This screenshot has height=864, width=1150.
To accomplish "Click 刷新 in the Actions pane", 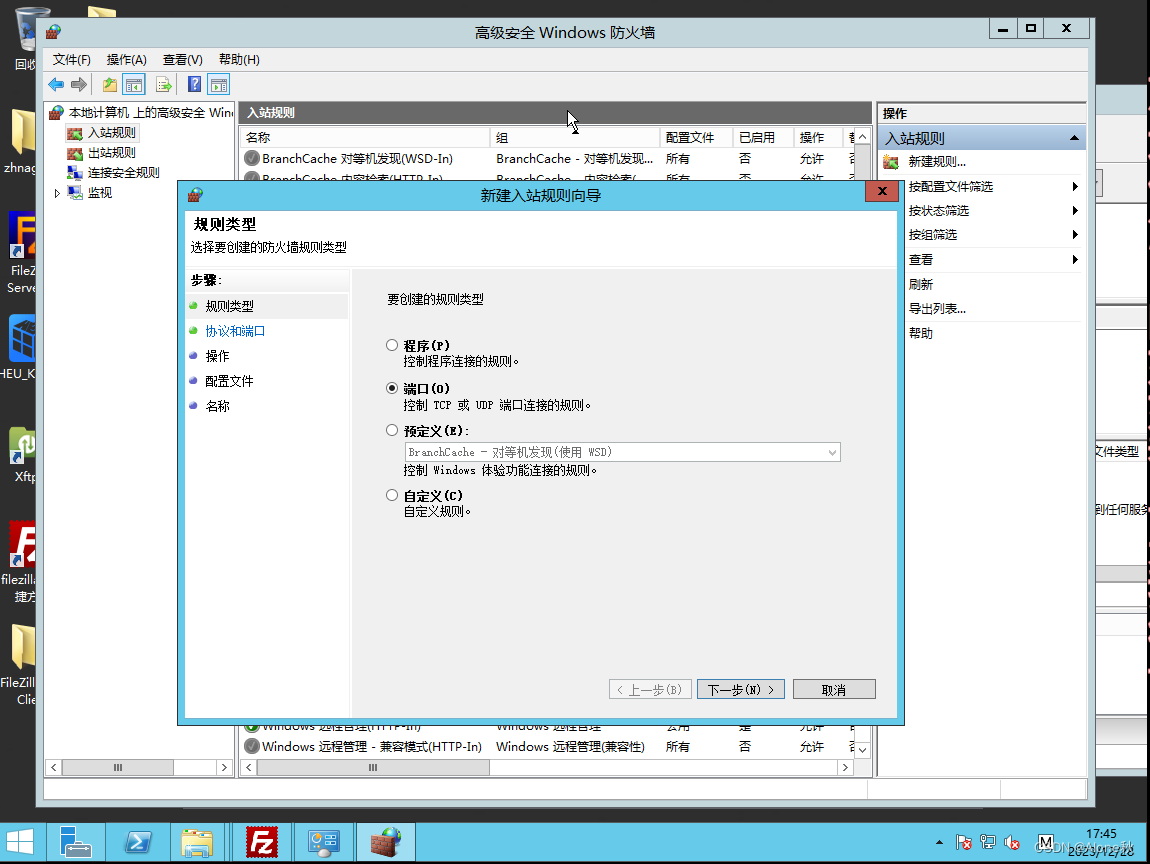I will coord(920,284).
